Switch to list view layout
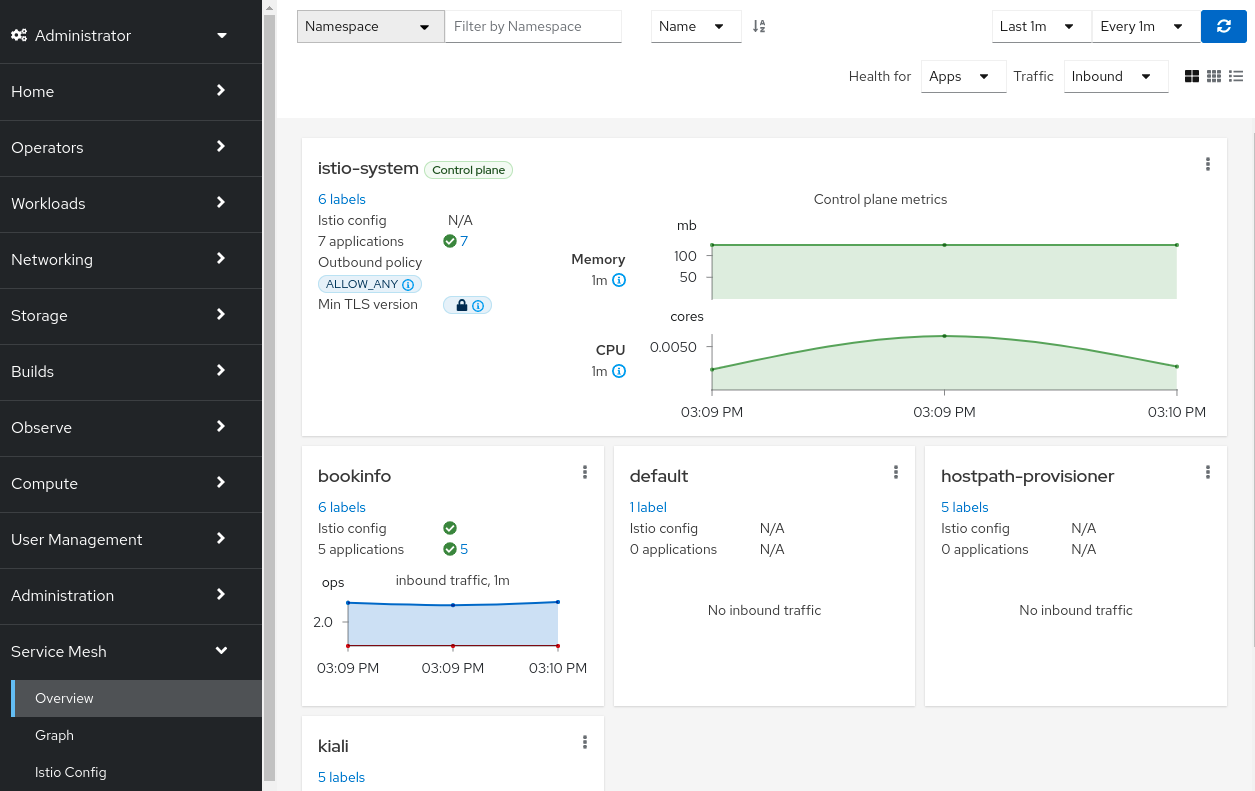1255x791 pixels. [x=1236, y=76]
